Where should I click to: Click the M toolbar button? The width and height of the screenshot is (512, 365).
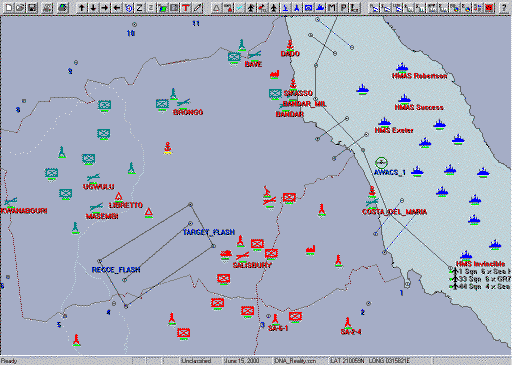pos(332,7)
